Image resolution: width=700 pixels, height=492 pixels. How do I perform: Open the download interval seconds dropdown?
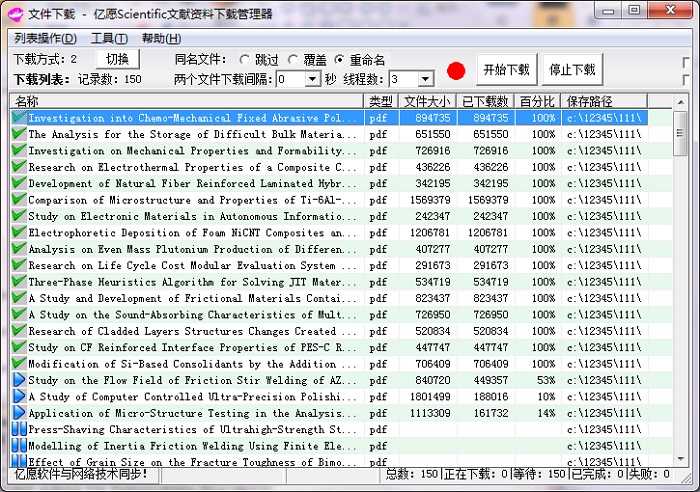pyautogui.click(x=312, y=79)
